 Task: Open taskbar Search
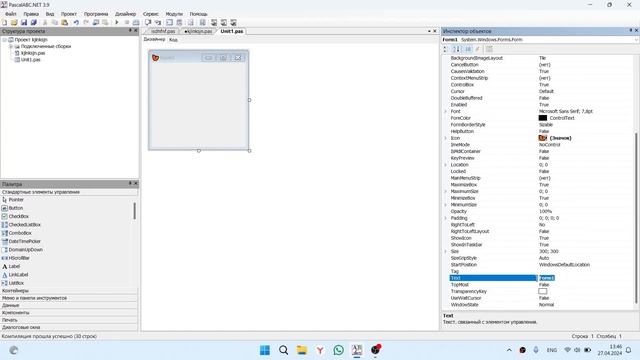pos(283,350)
